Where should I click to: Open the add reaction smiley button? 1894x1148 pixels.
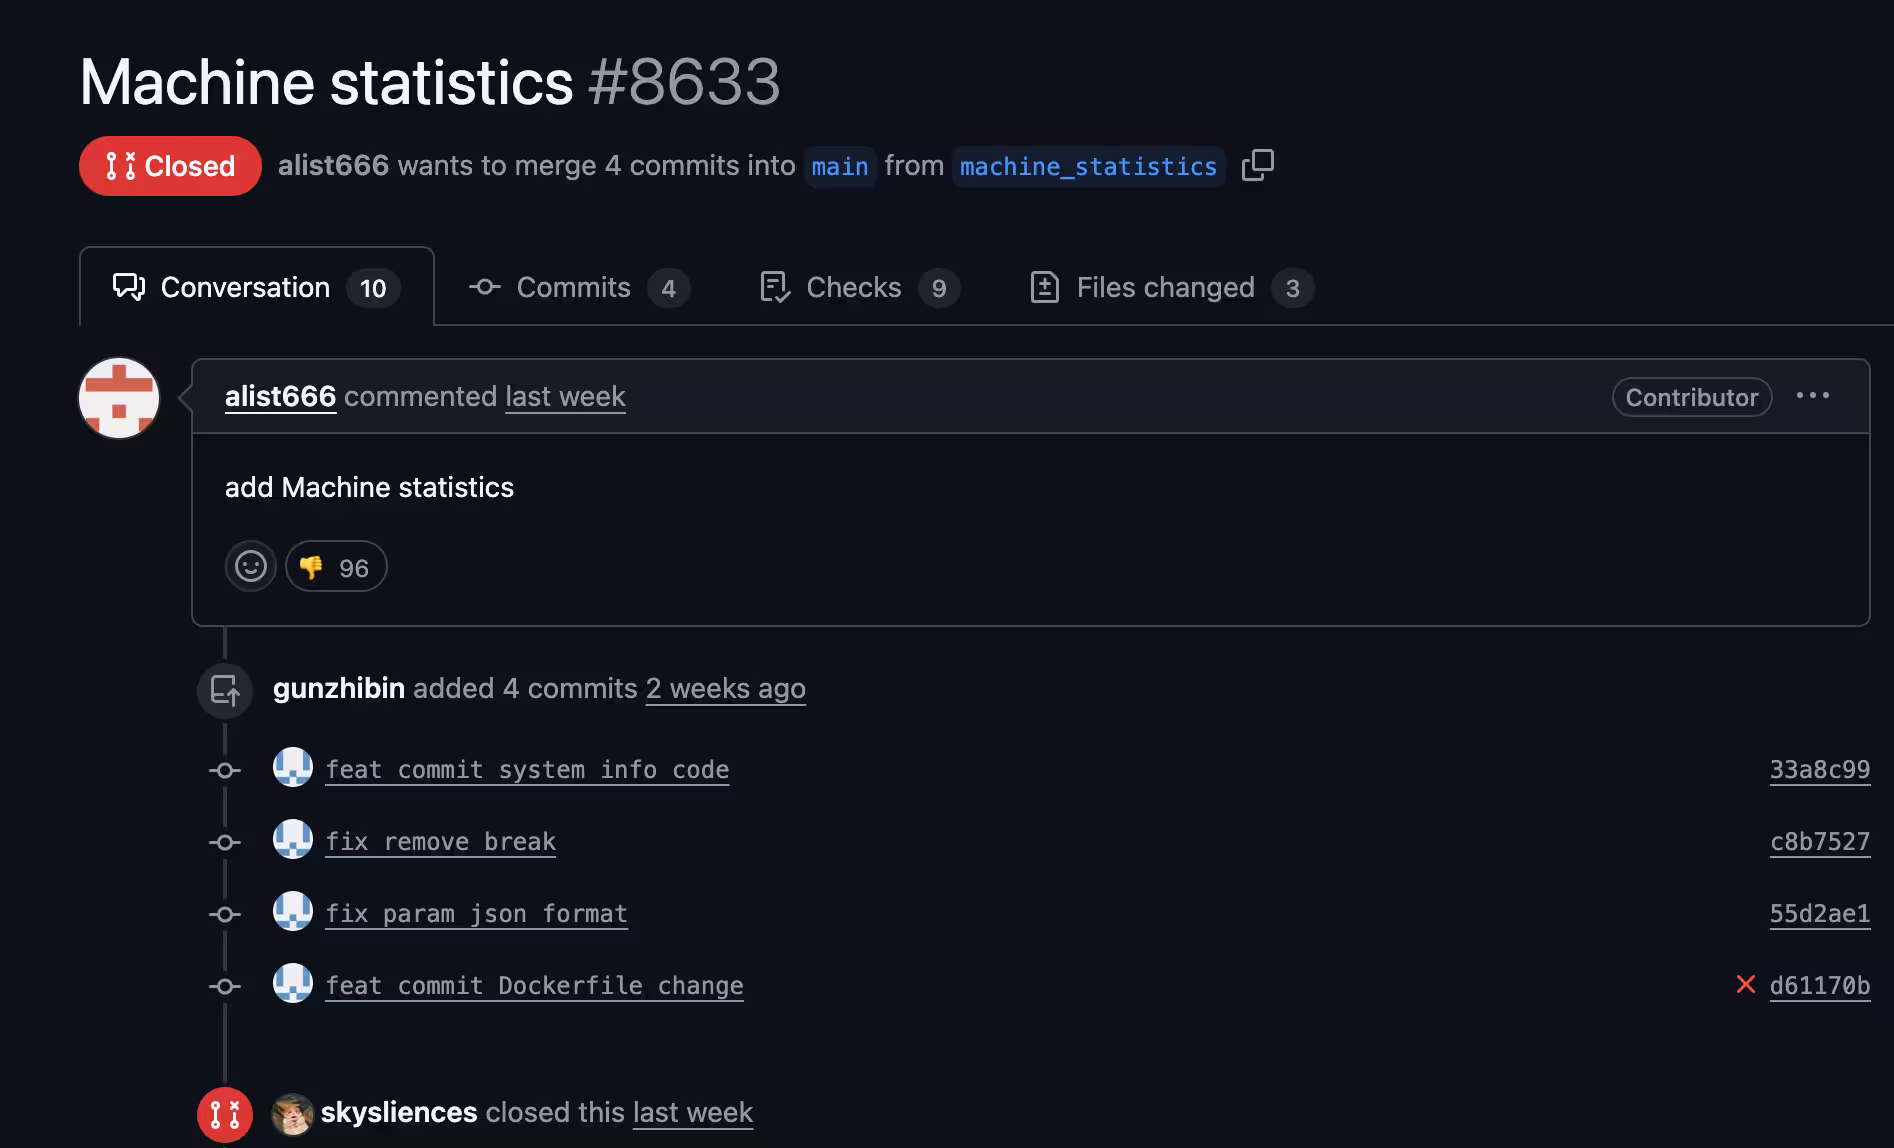point(250,567)
